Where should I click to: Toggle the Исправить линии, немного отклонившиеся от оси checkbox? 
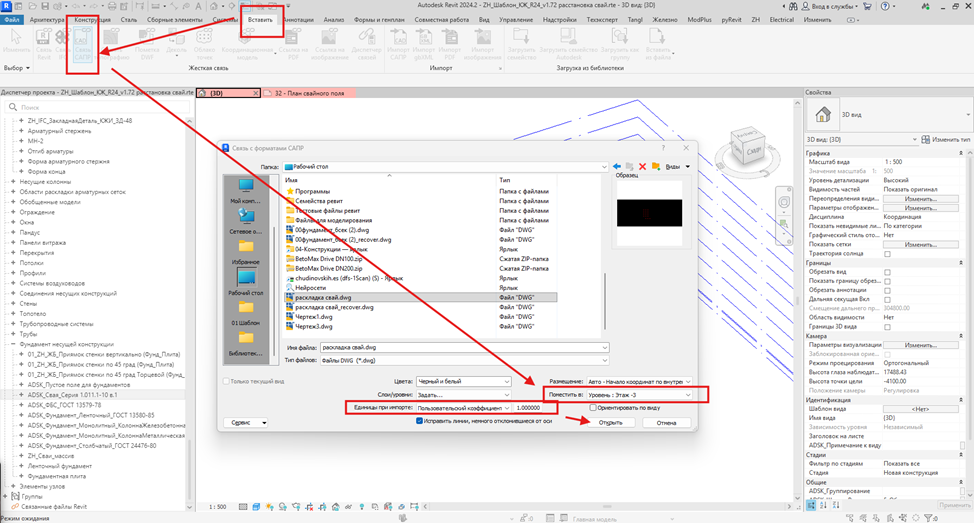pos(419,421)
